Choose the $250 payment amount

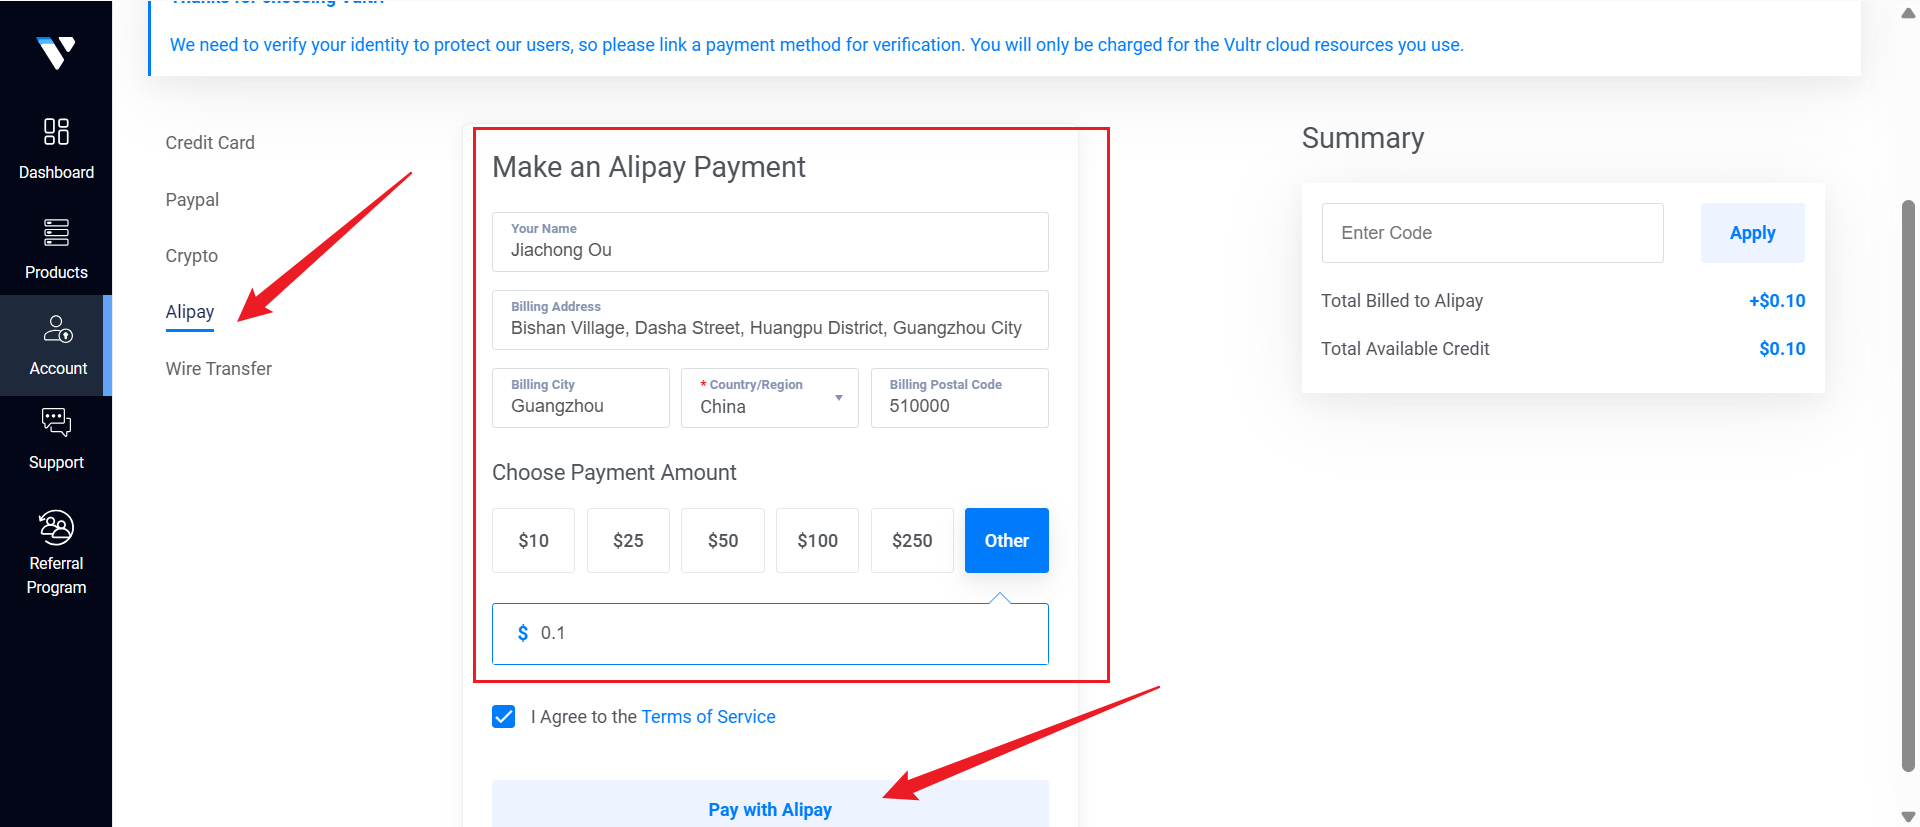tap(911, 541)
